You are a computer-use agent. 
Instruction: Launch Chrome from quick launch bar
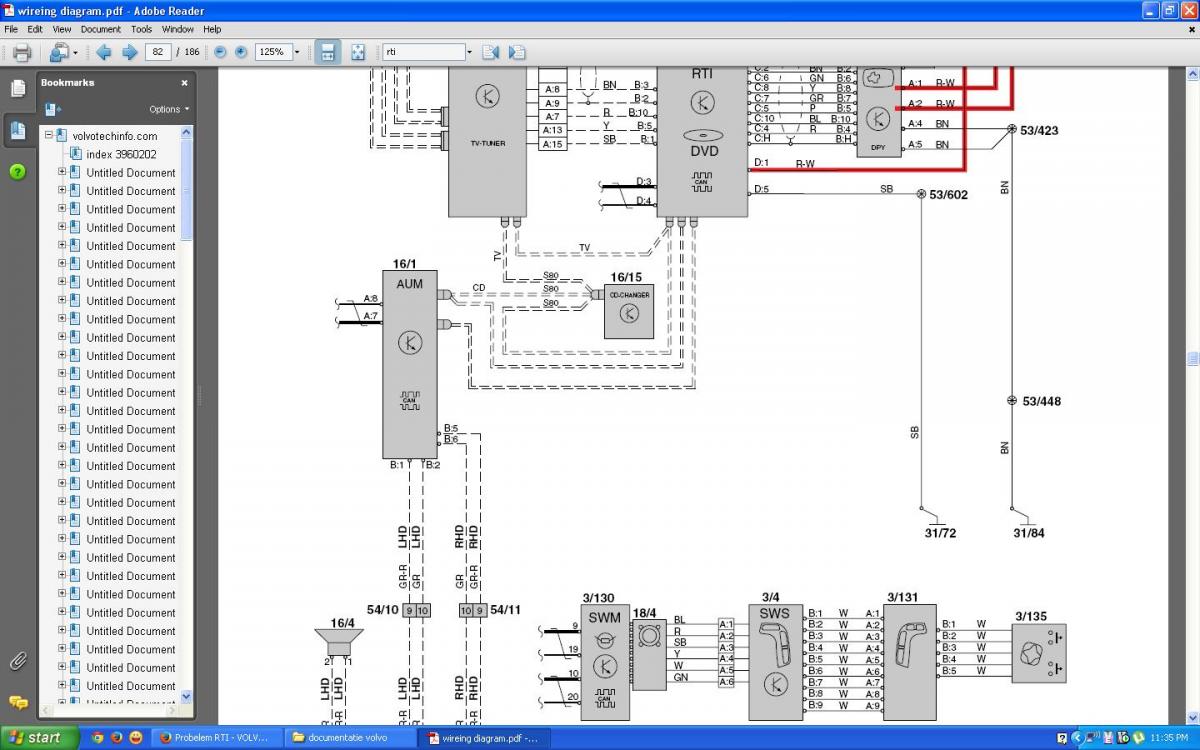pos(97,738)
